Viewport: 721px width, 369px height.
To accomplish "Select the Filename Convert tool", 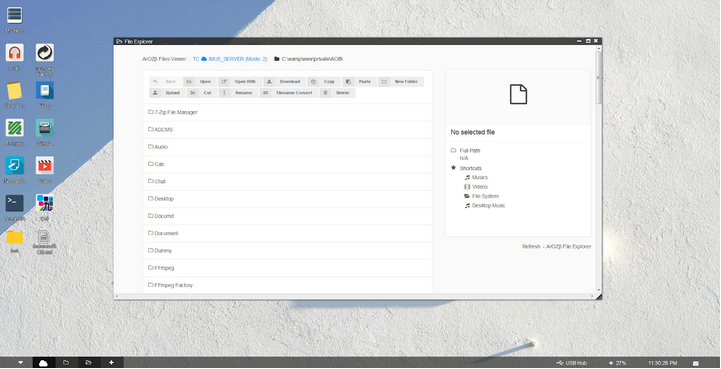I will (x=289, y=93).
